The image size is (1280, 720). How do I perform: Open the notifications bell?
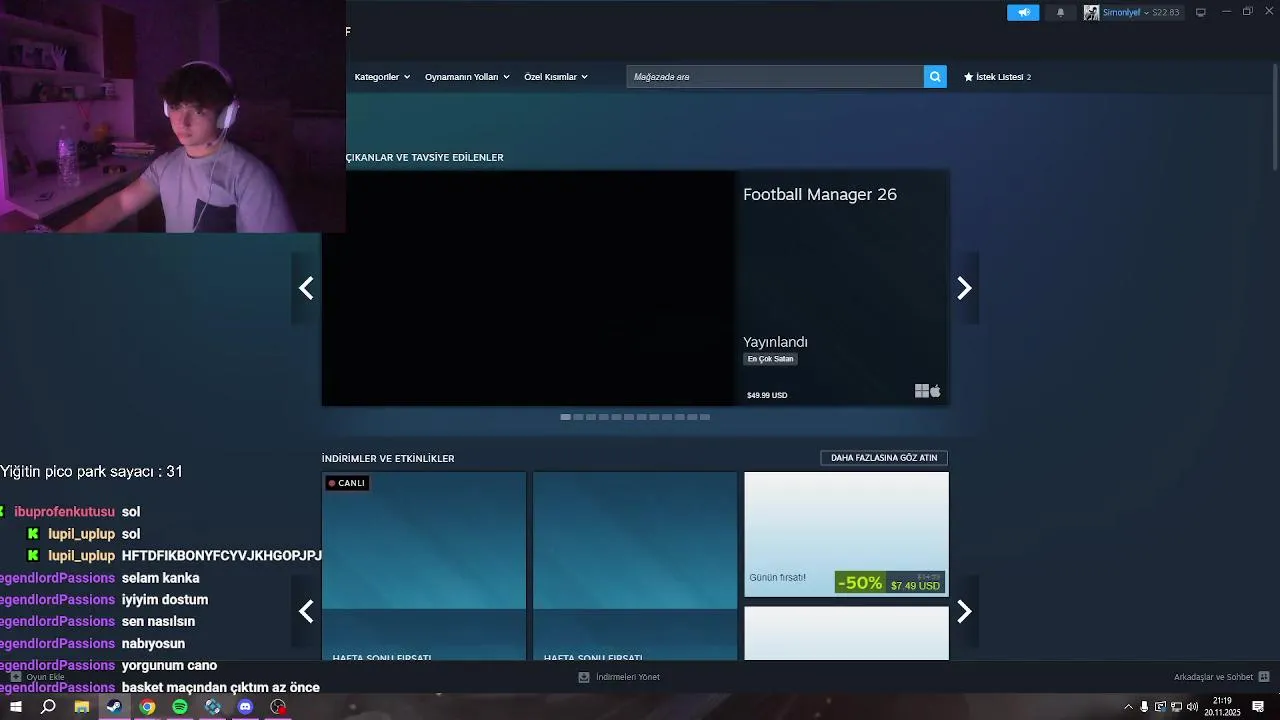1061,12
